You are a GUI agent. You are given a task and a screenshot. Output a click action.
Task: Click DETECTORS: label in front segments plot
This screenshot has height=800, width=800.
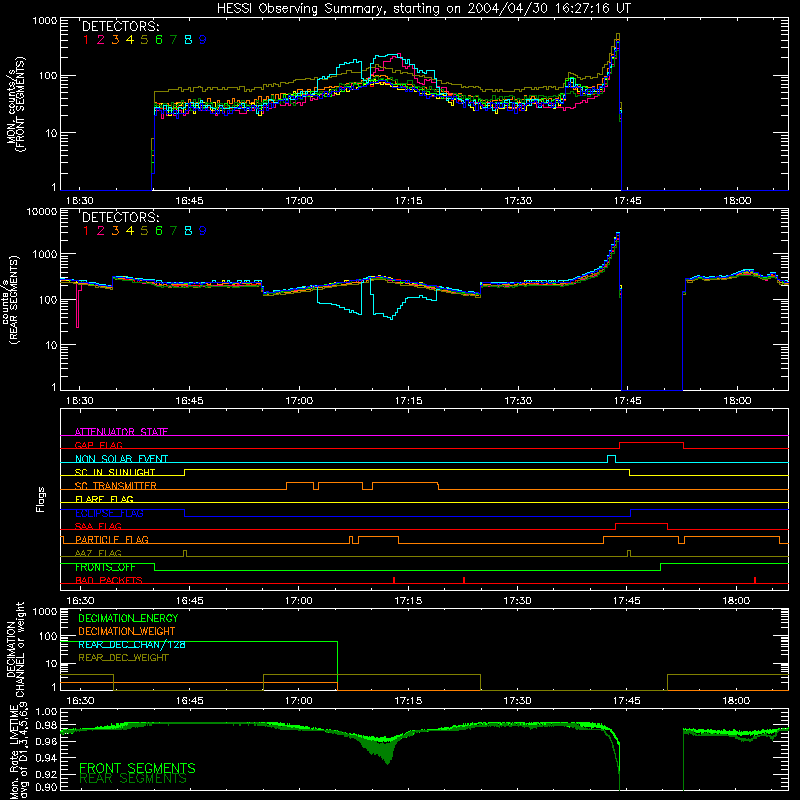pyautogui.click(x=121, y=27)
